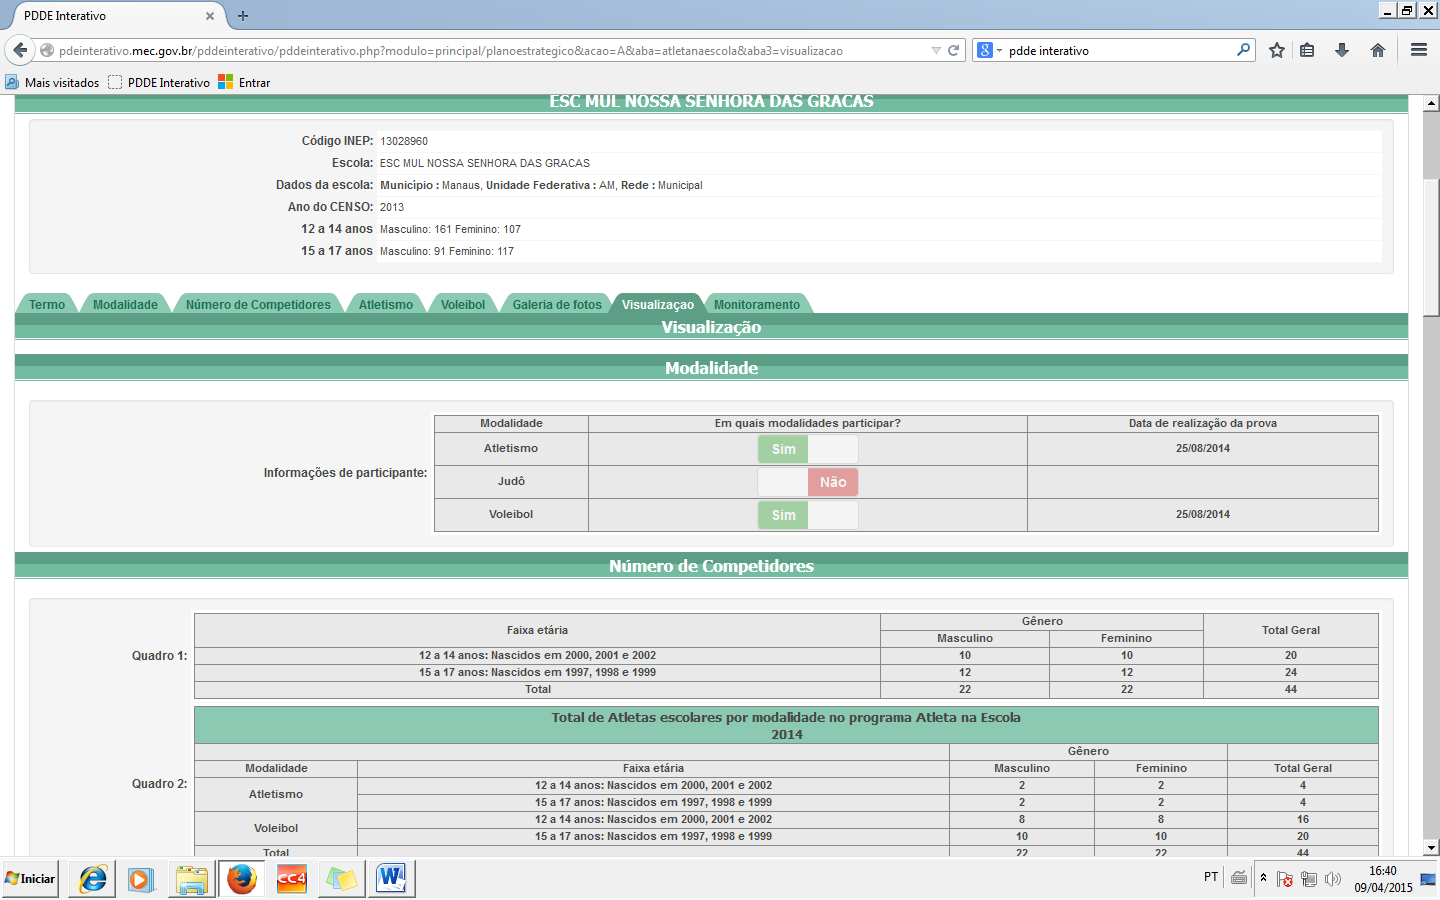Select the INEP code 13028960
Image resolution: width=1440 pixels, height=900 pixels.
[x=404, y=141]
